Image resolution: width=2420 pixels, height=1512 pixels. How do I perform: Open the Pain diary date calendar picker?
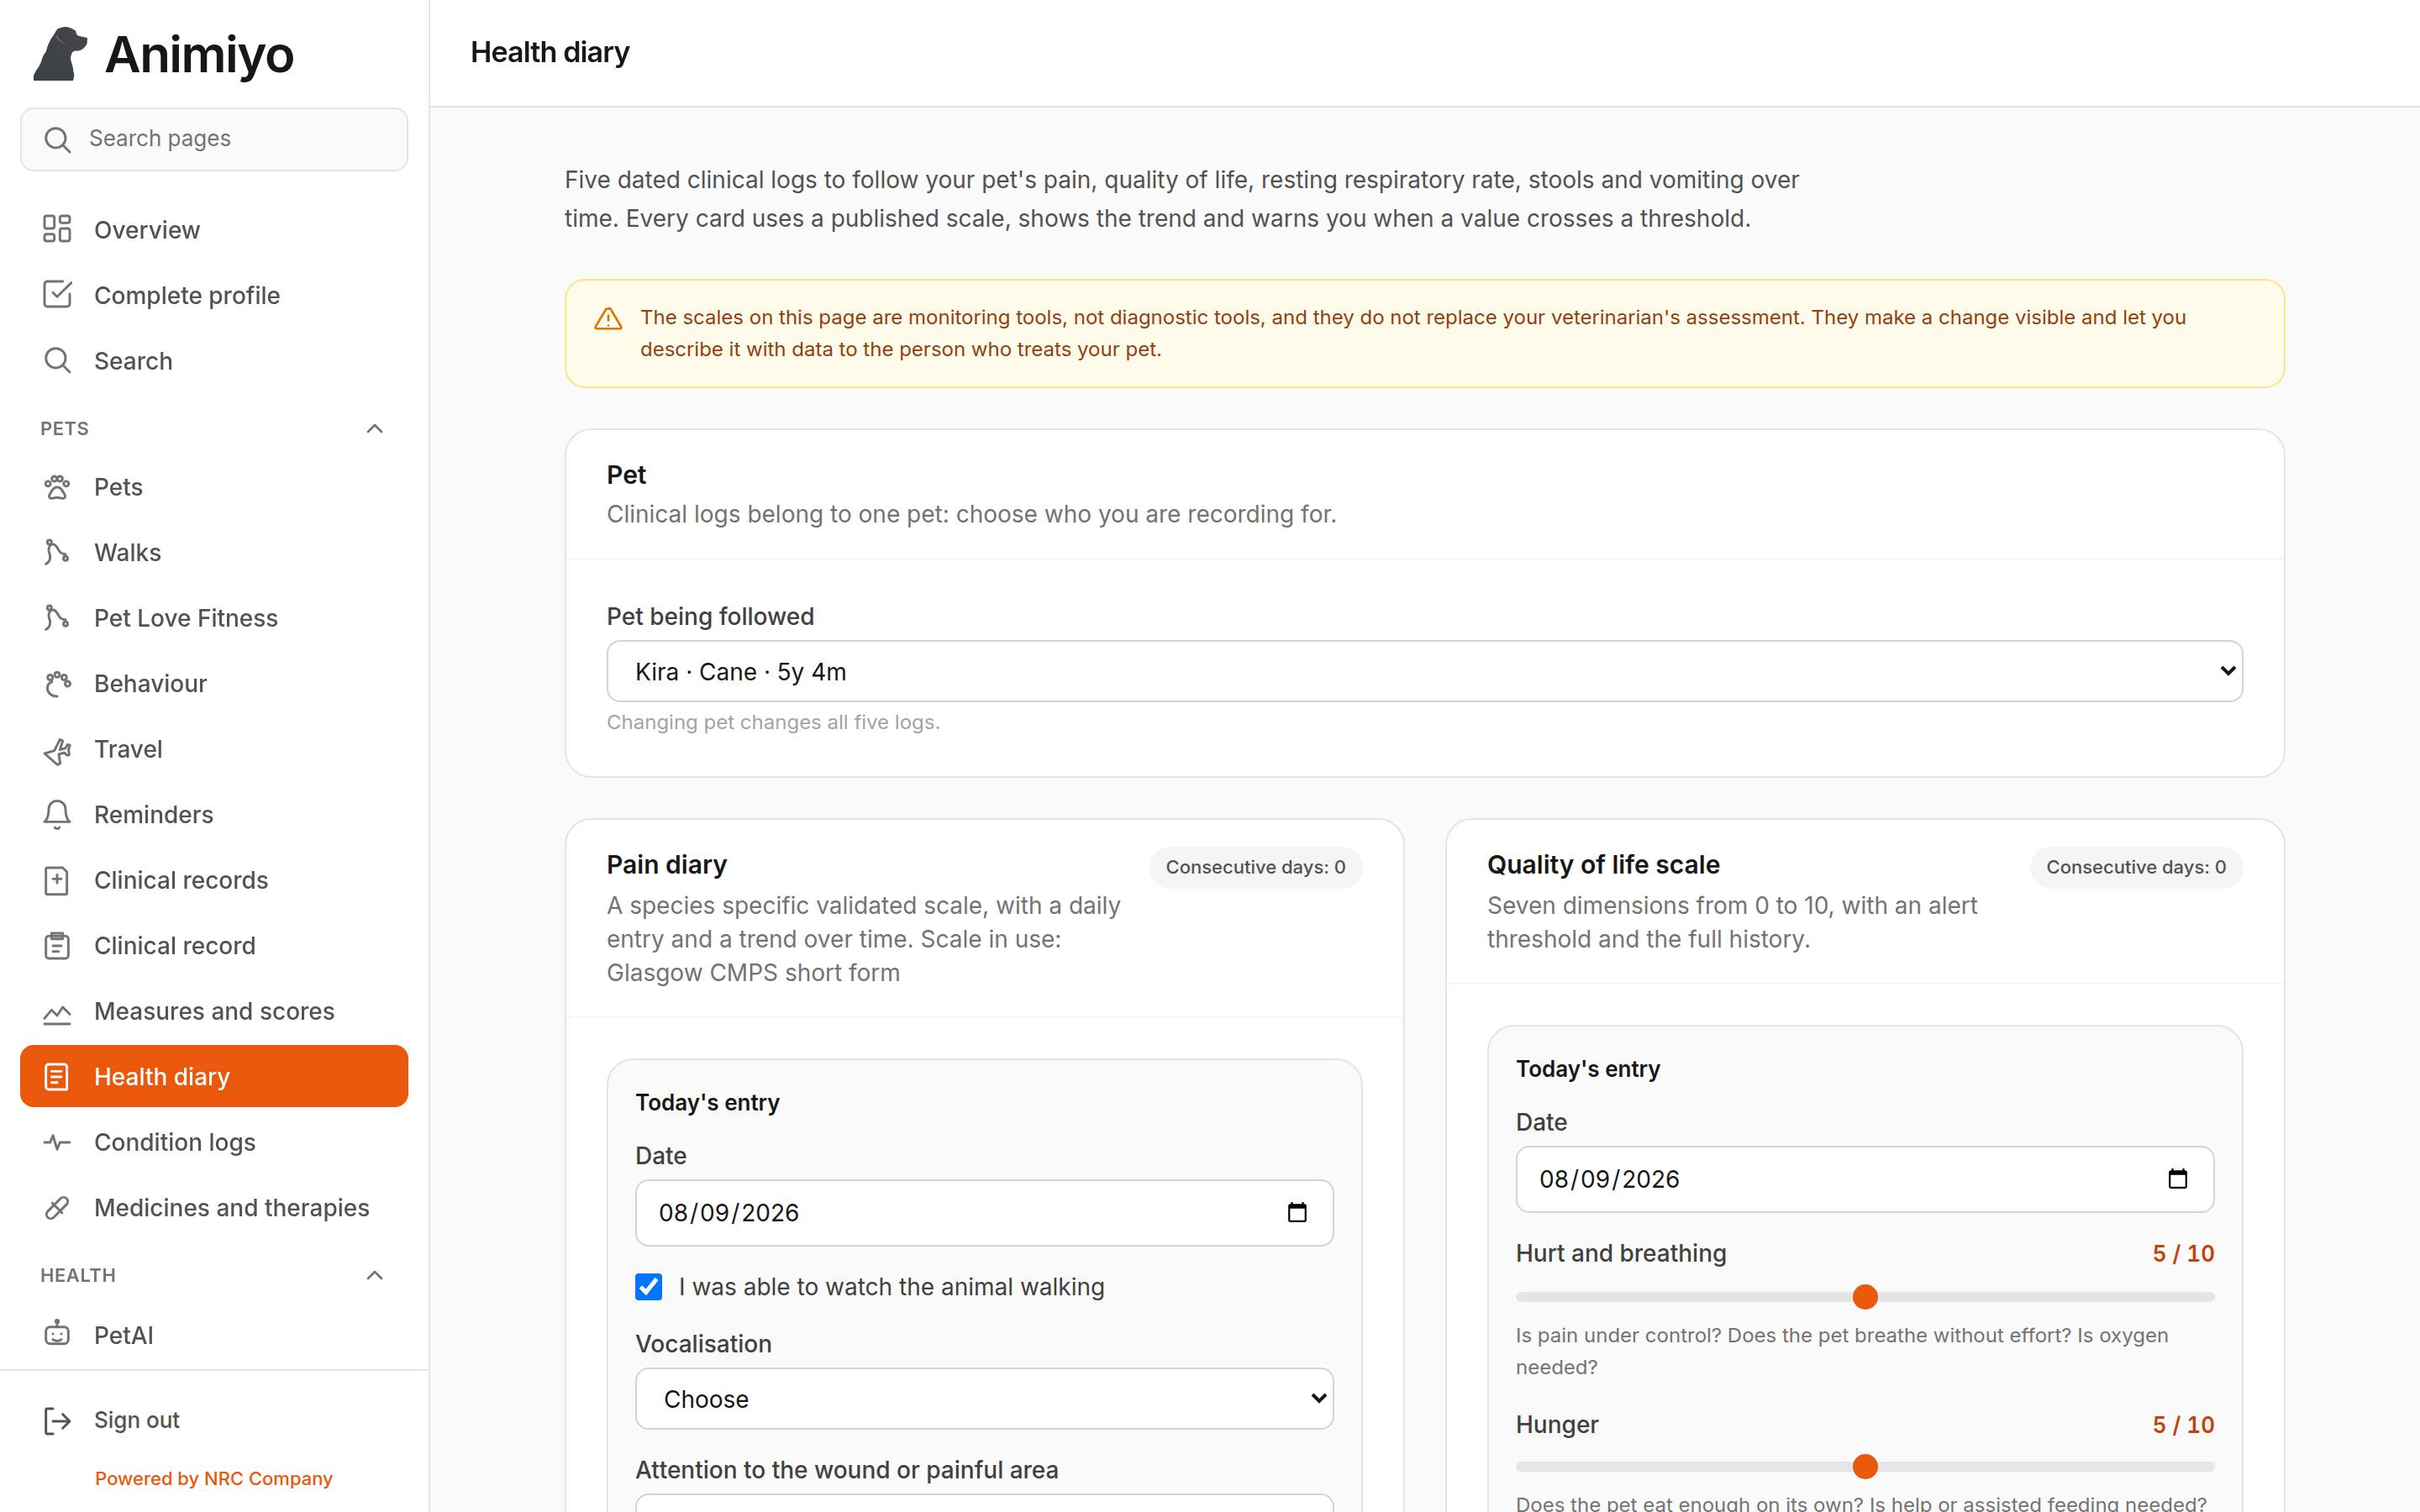(1297, 1213)
